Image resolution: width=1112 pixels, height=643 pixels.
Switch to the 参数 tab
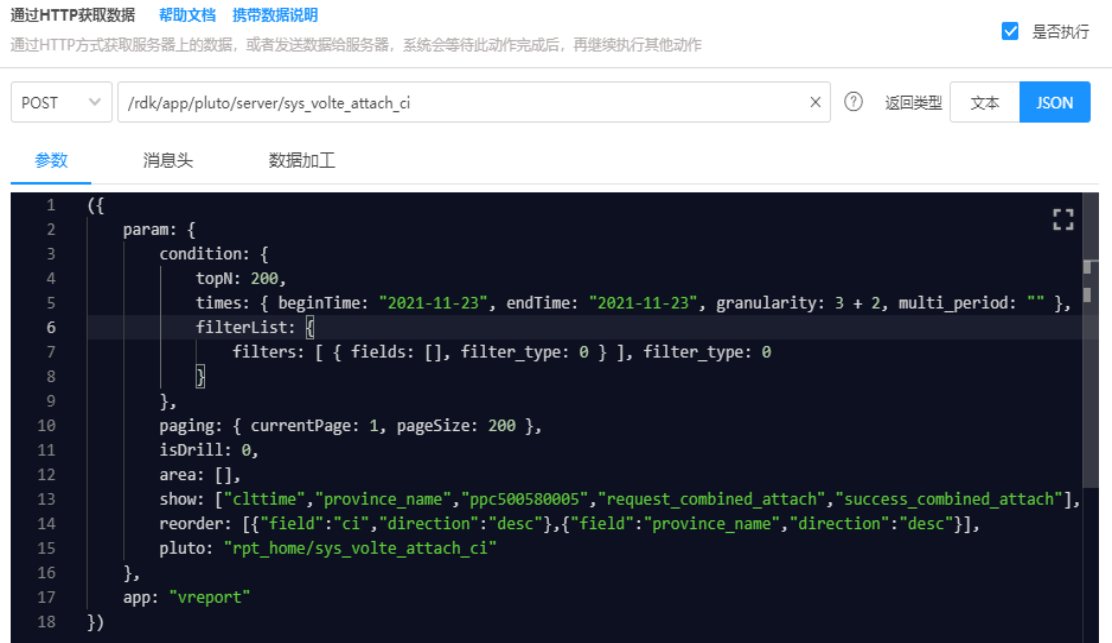click(51, 160)
